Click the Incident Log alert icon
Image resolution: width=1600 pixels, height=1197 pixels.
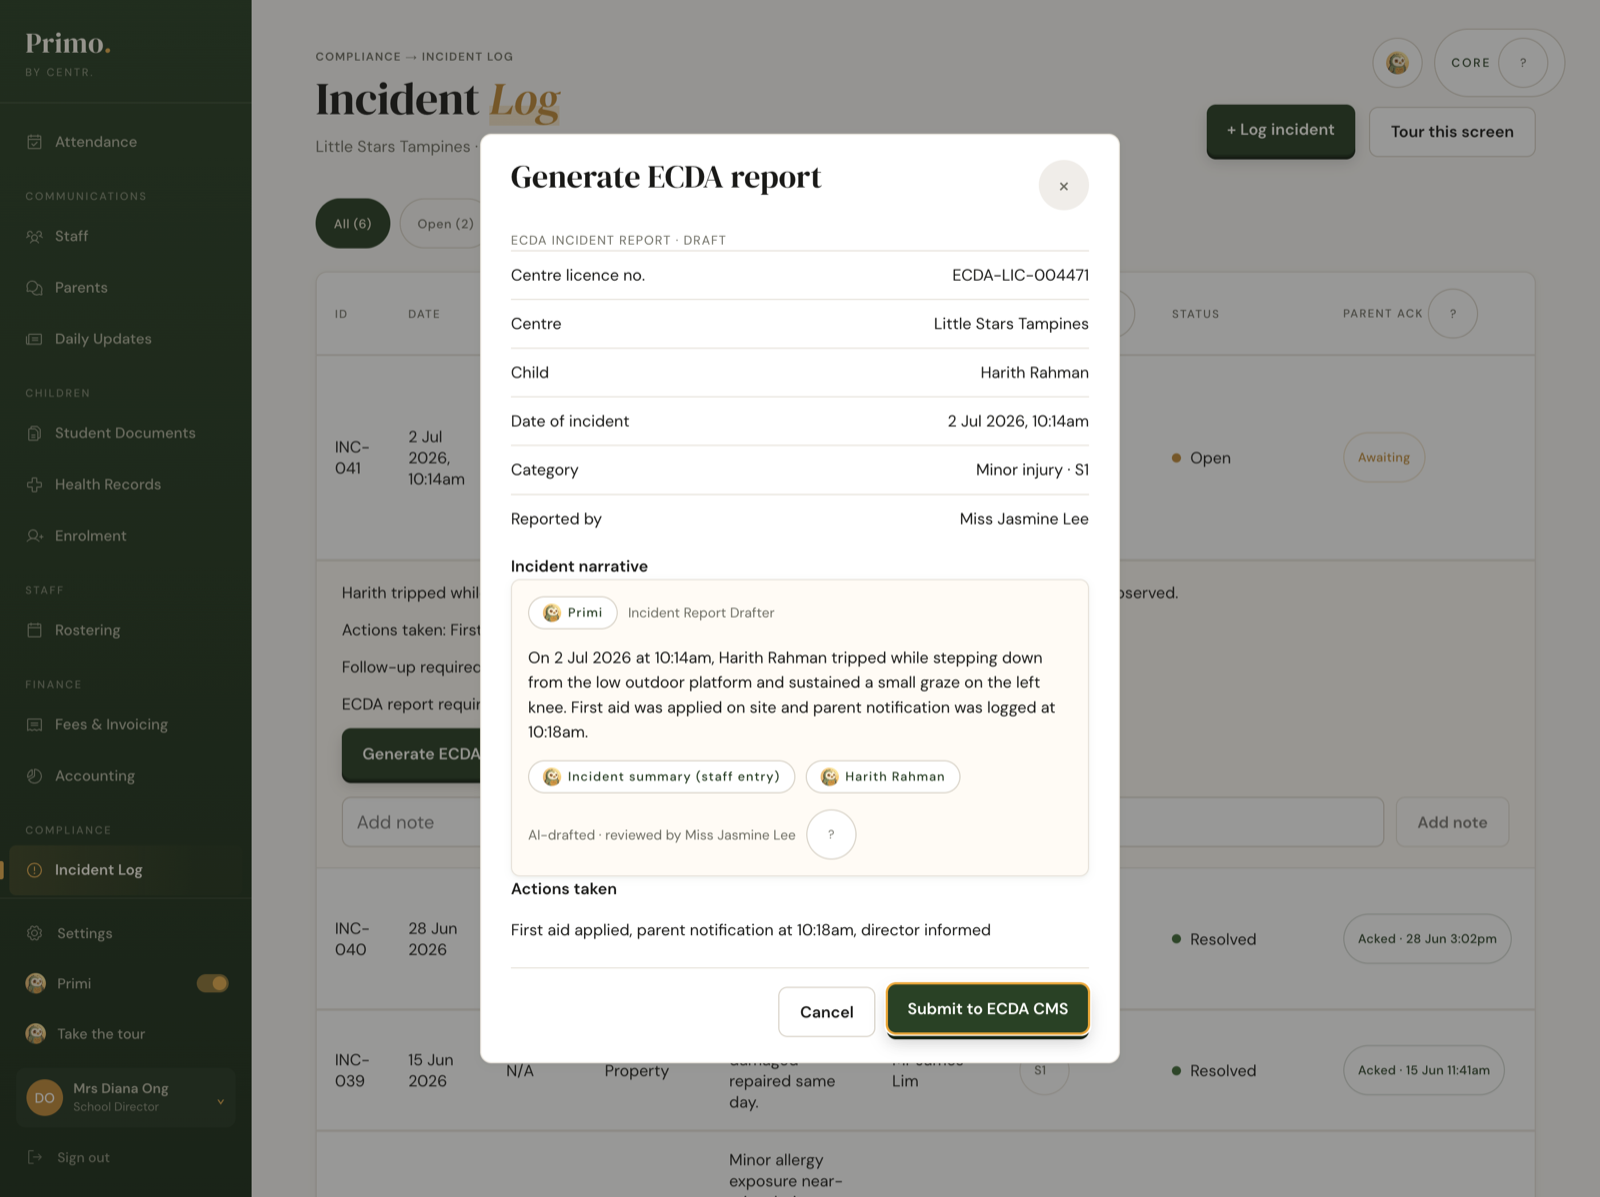34,870
